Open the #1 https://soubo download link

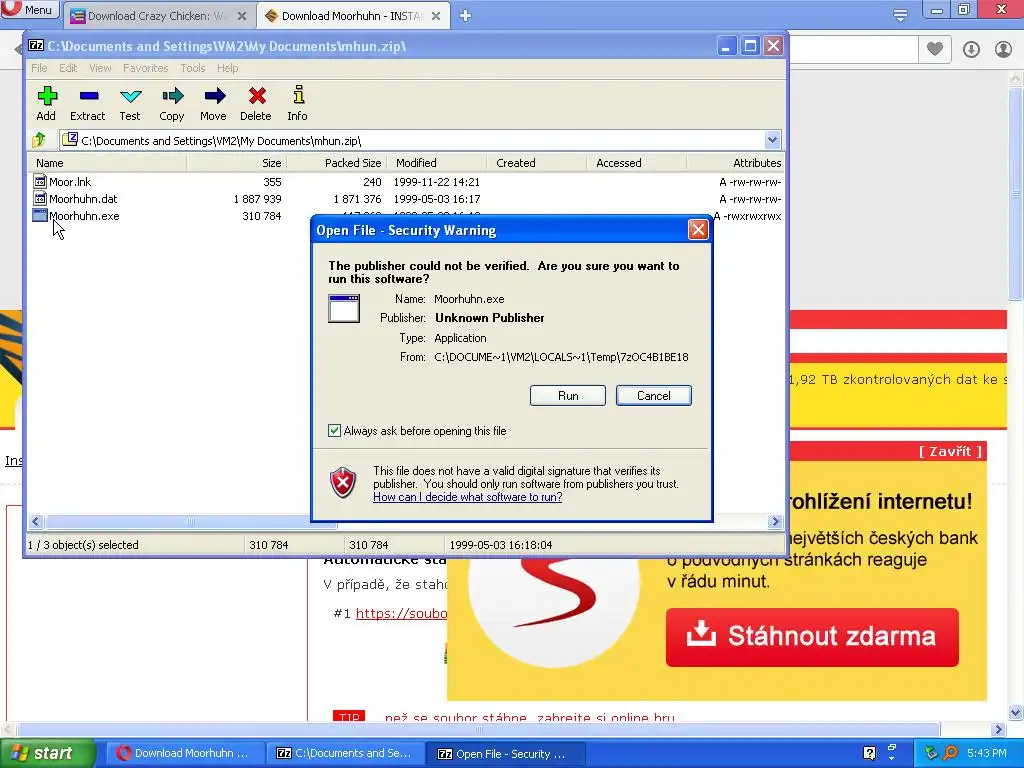coord(401,613)
